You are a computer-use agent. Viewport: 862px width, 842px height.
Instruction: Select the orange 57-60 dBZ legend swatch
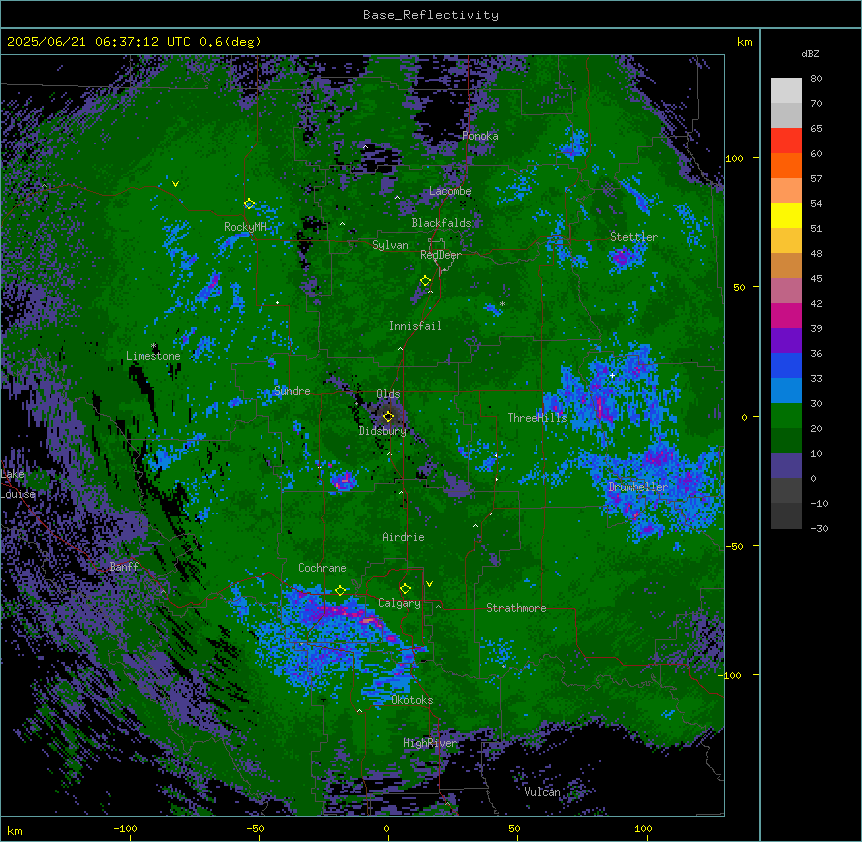tap(786, 165)
